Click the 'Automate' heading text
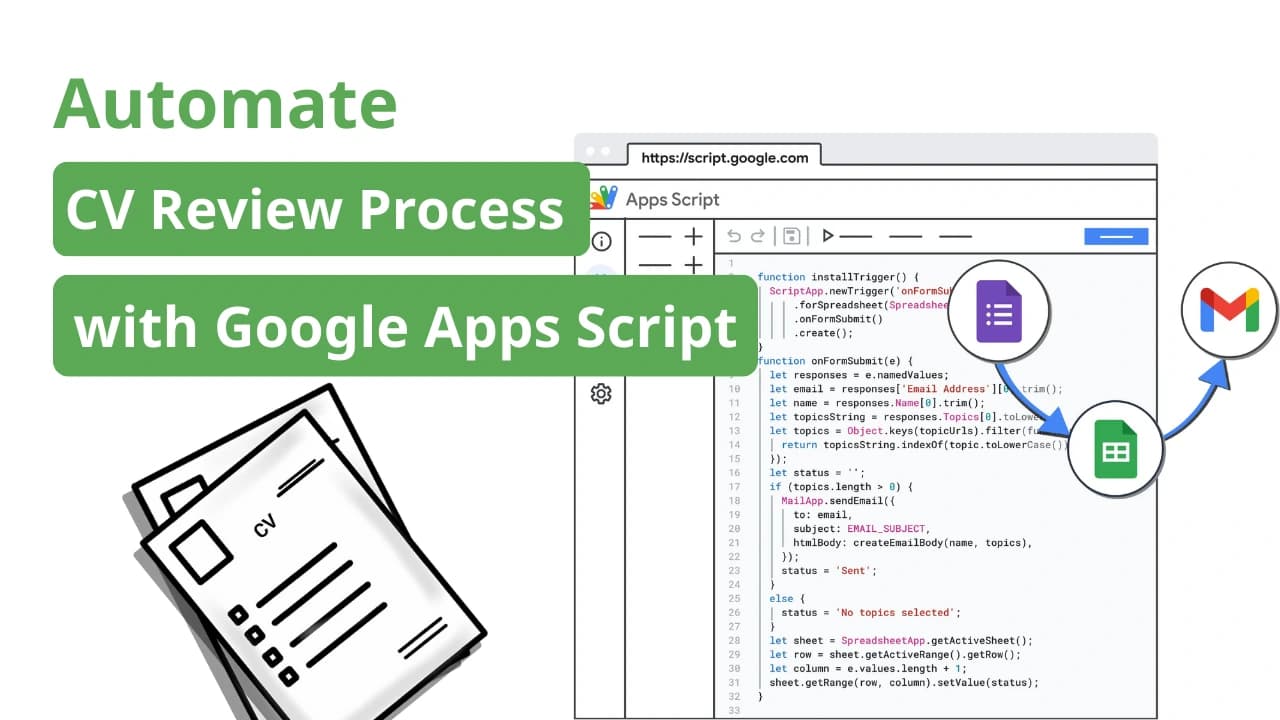 tap(225, 104)
